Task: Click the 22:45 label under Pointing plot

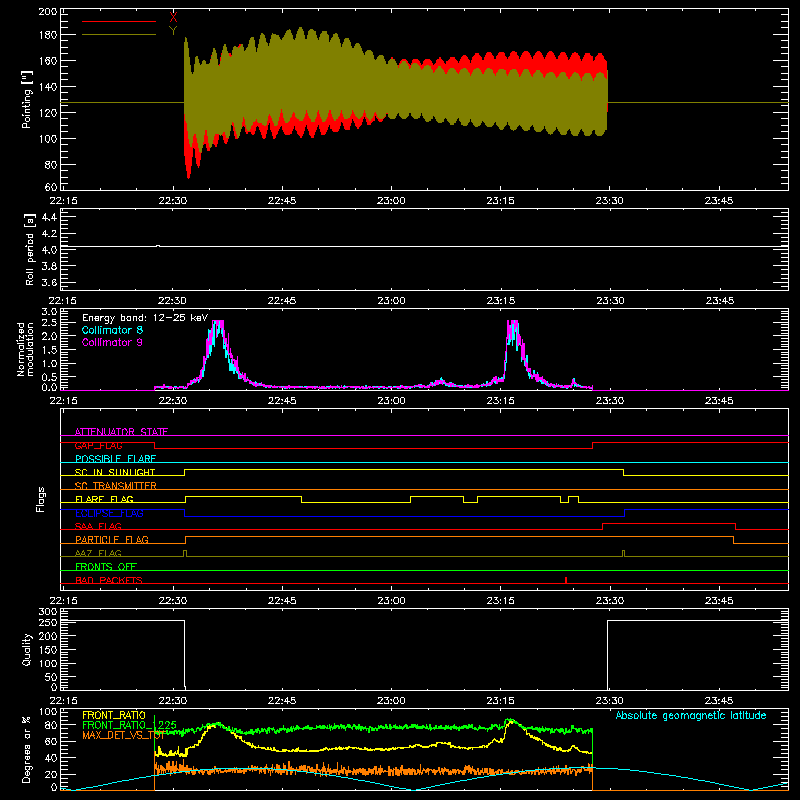Action: [282, 201]
